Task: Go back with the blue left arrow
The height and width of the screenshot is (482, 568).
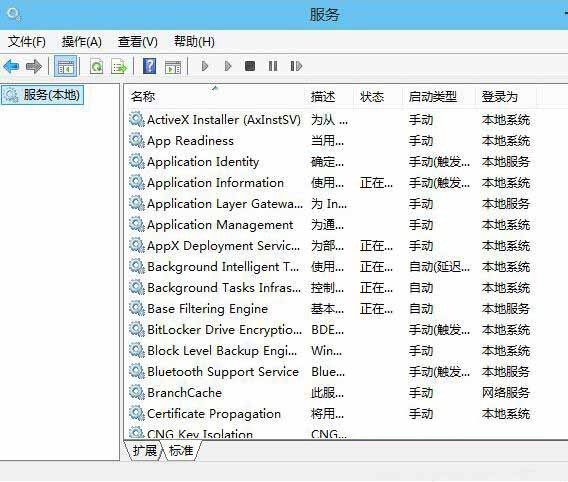Action: 11,66
